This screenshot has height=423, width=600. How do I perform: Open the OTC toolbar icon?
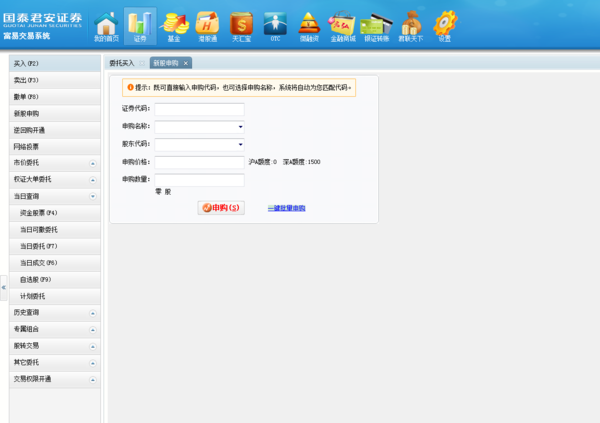[275, 25]
